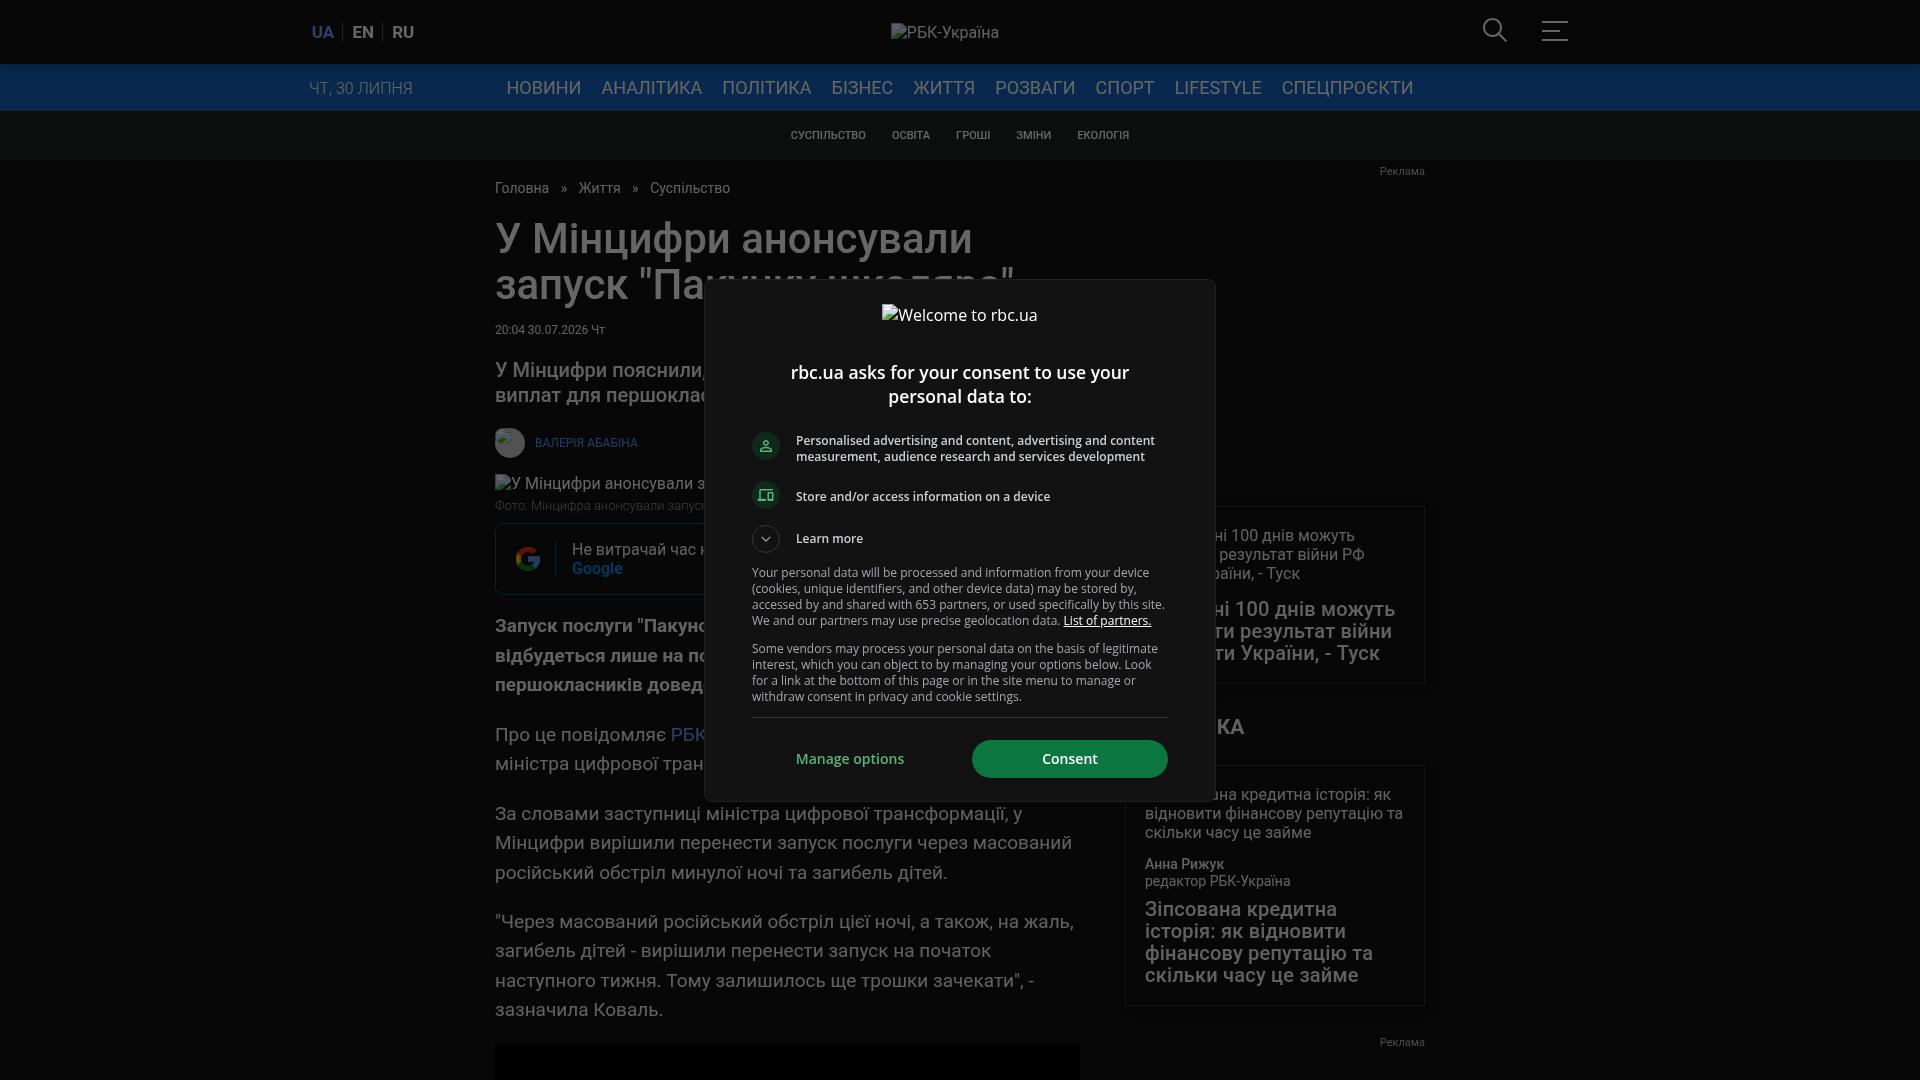Open the АНАЛІТИКА section

(651, 88)
